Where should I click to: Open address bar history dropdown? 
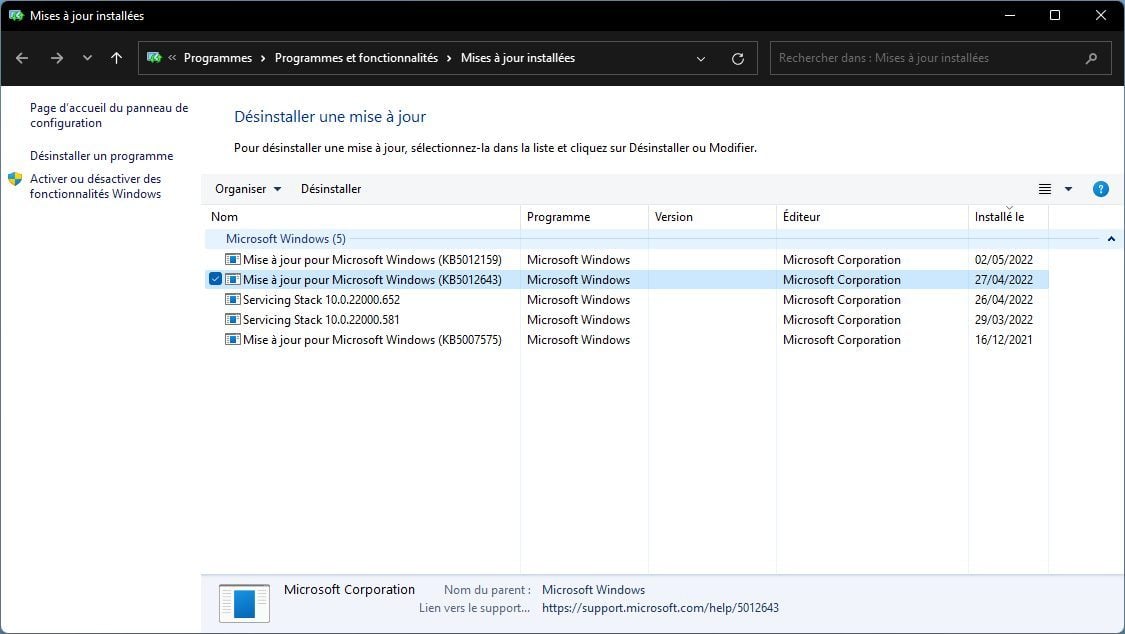[x=701, y=59]
